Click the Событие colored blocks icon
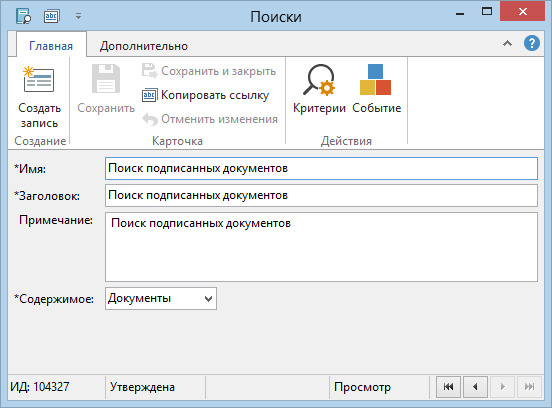The image size is (552, 408). 376,89
